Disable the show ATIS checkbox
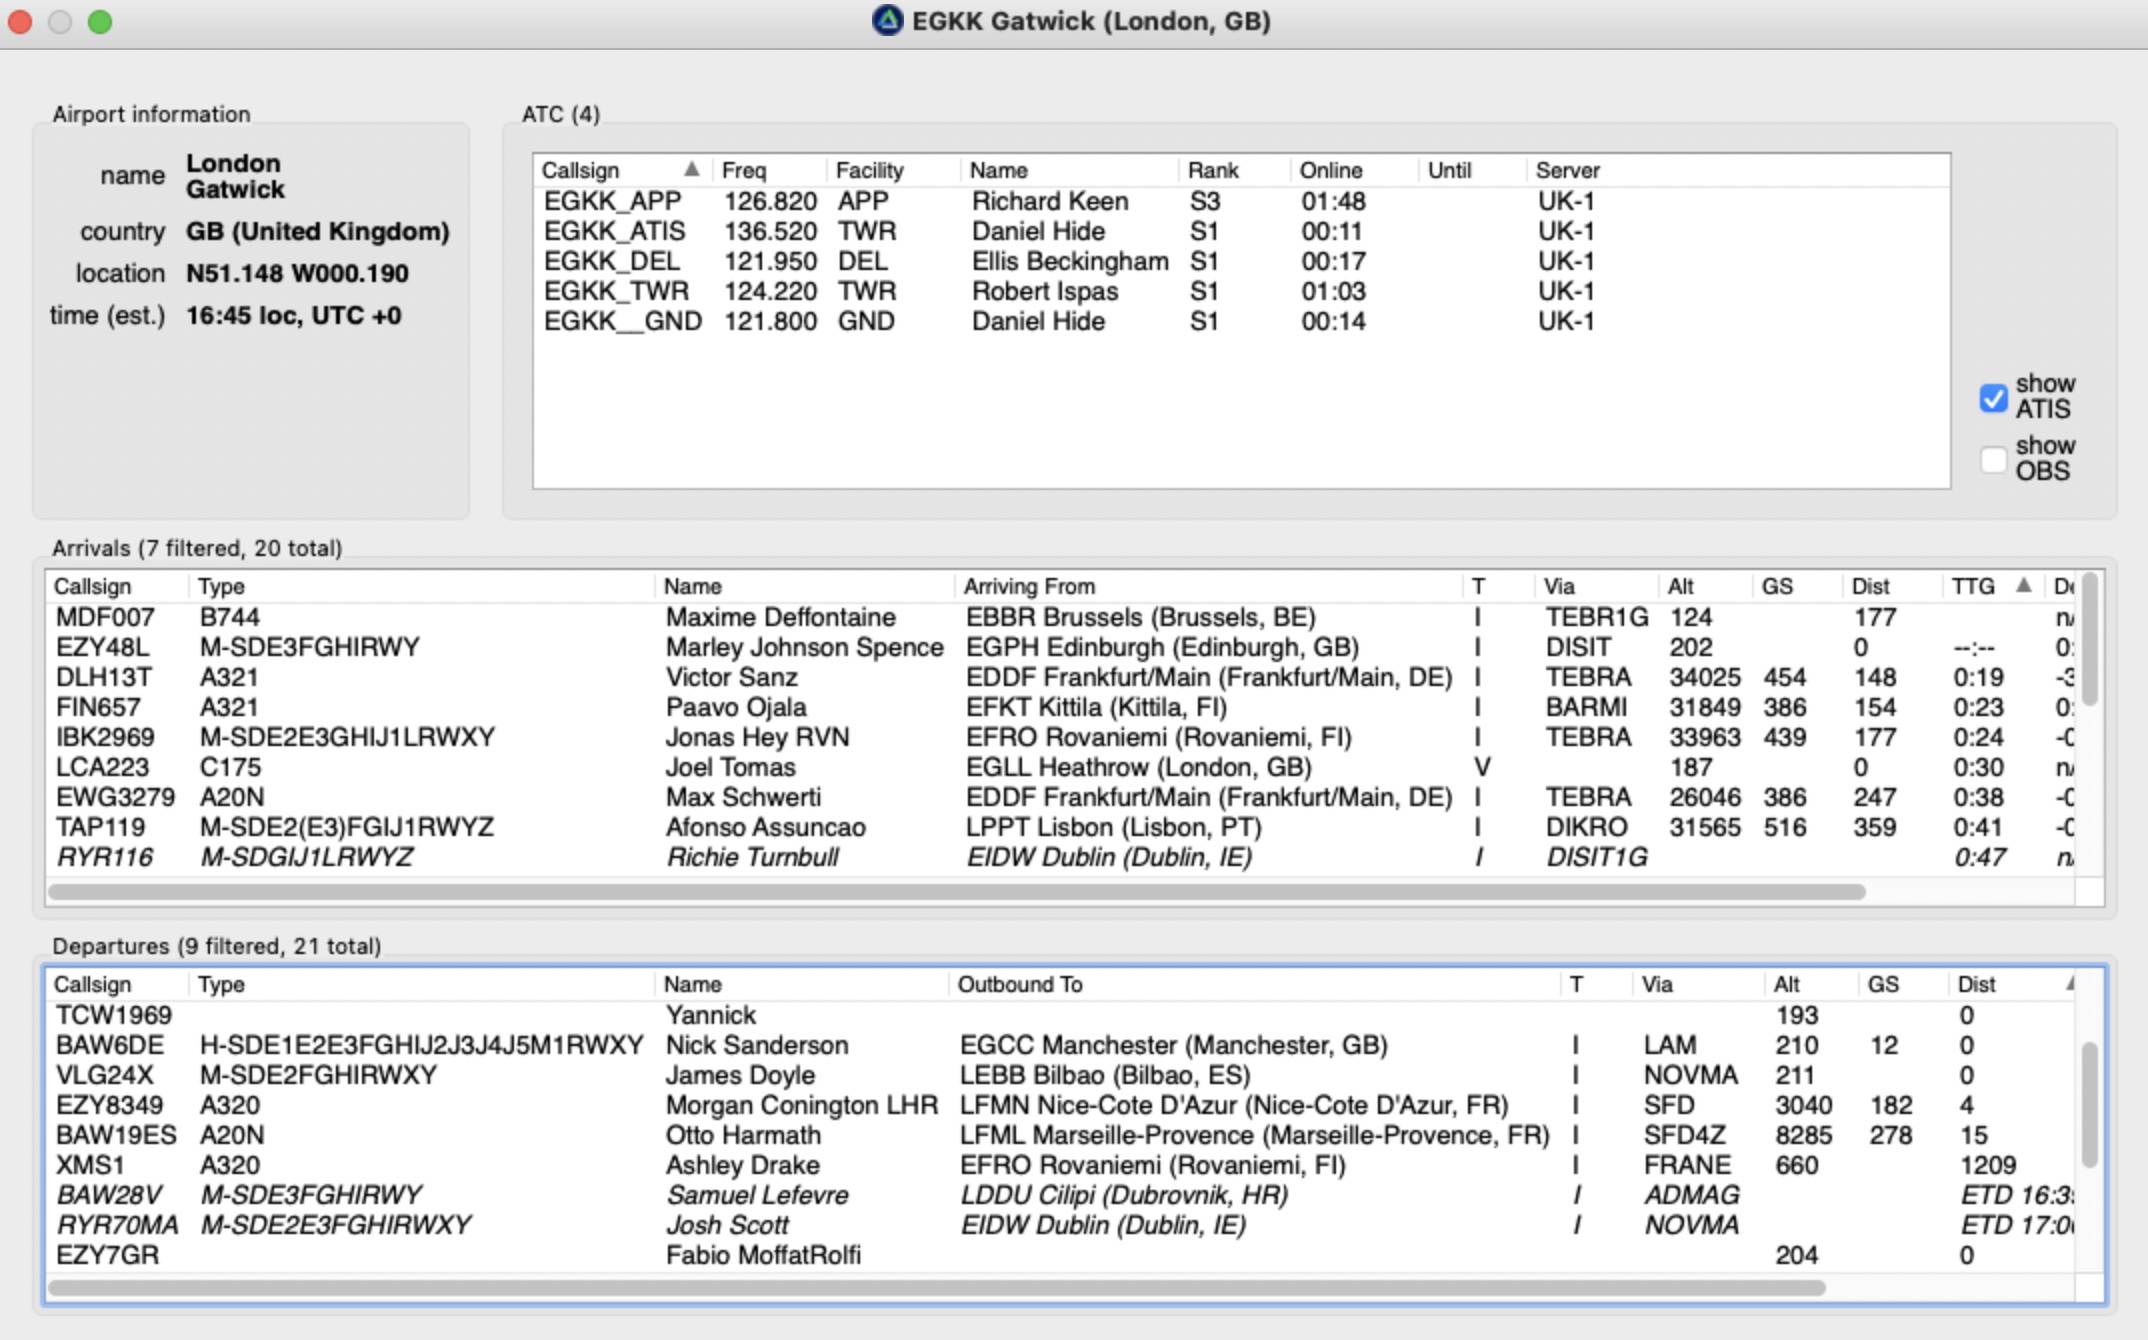Image resolution: width=2148 pixels, height=1340 pixels. click(x=1993, y=398)
